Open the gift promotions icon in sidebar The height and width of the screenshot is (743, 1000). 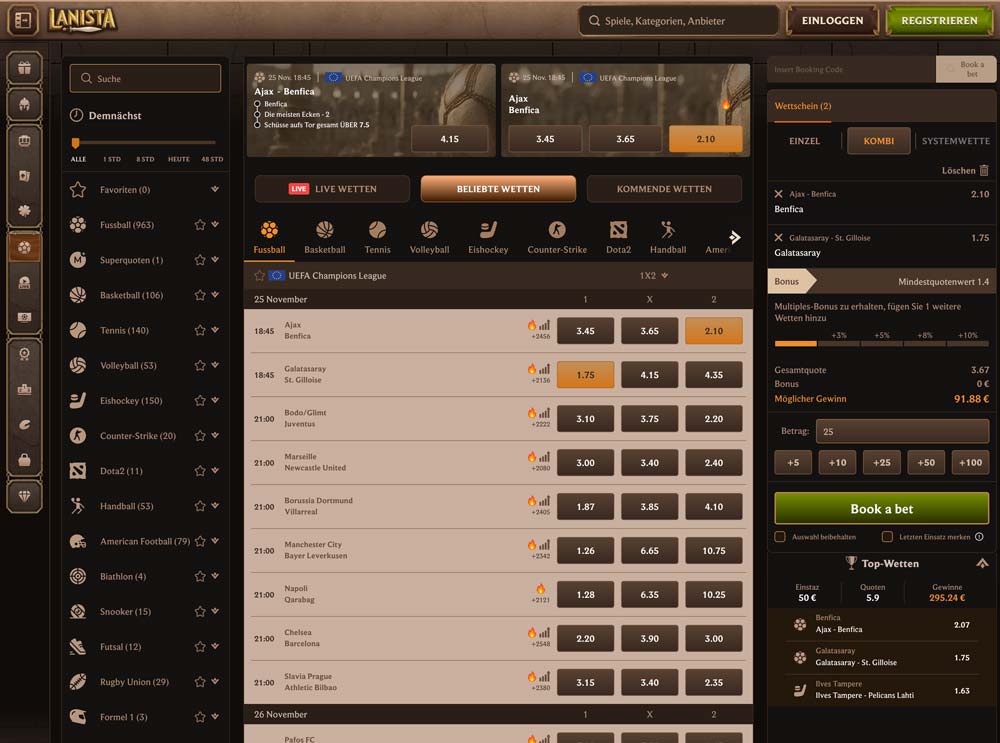pos(24,69)
